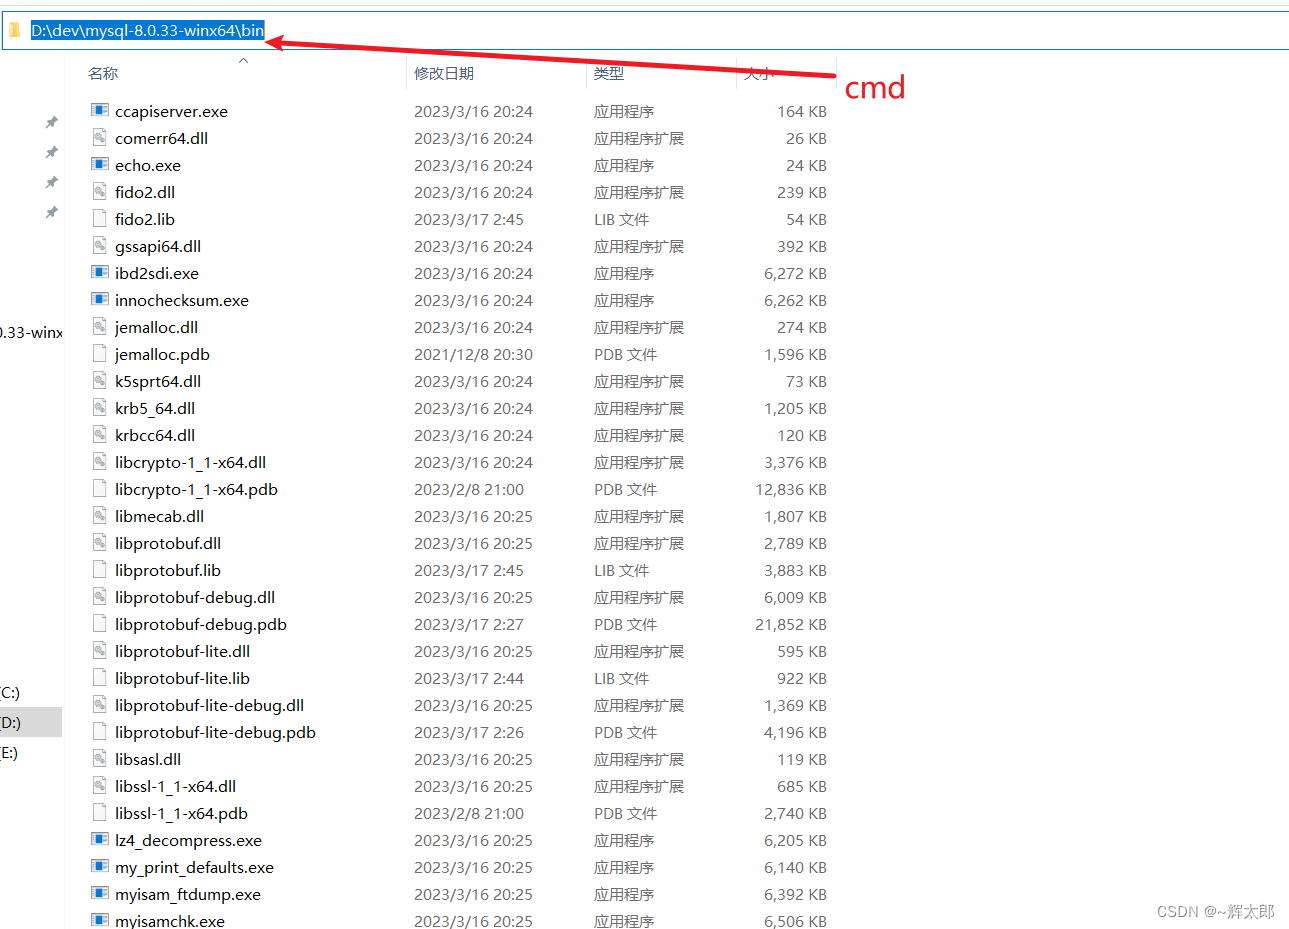Image resolution: width=1289 pixels, height=929 pixels.
Task: Click the folder icon in the address bar
Action: (15, 30)
